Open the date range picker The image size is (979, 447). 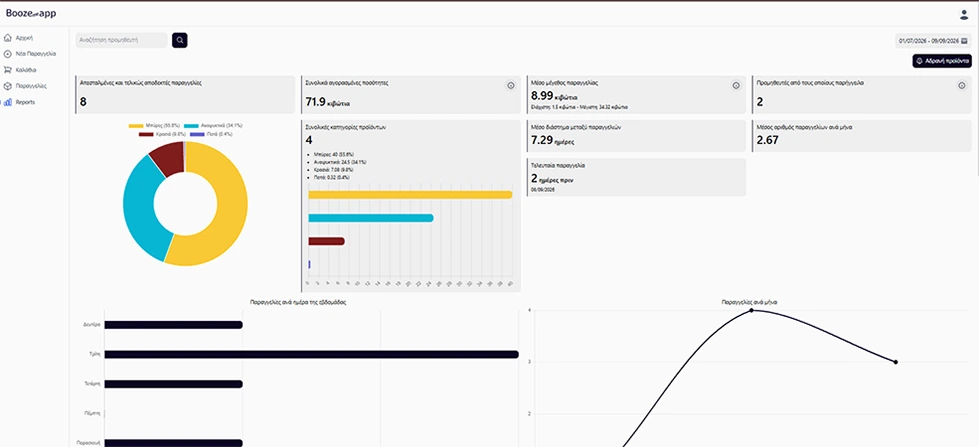(933, 41)
